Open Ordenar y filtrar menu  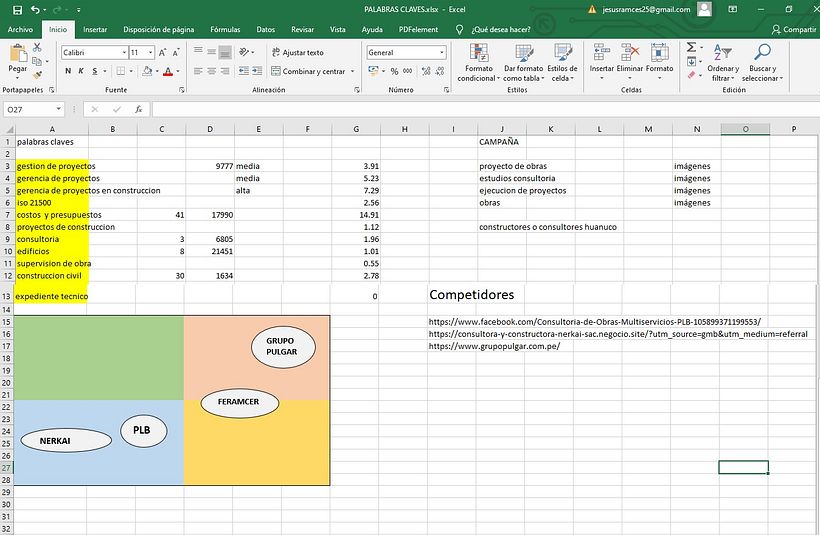coord(723,63)
